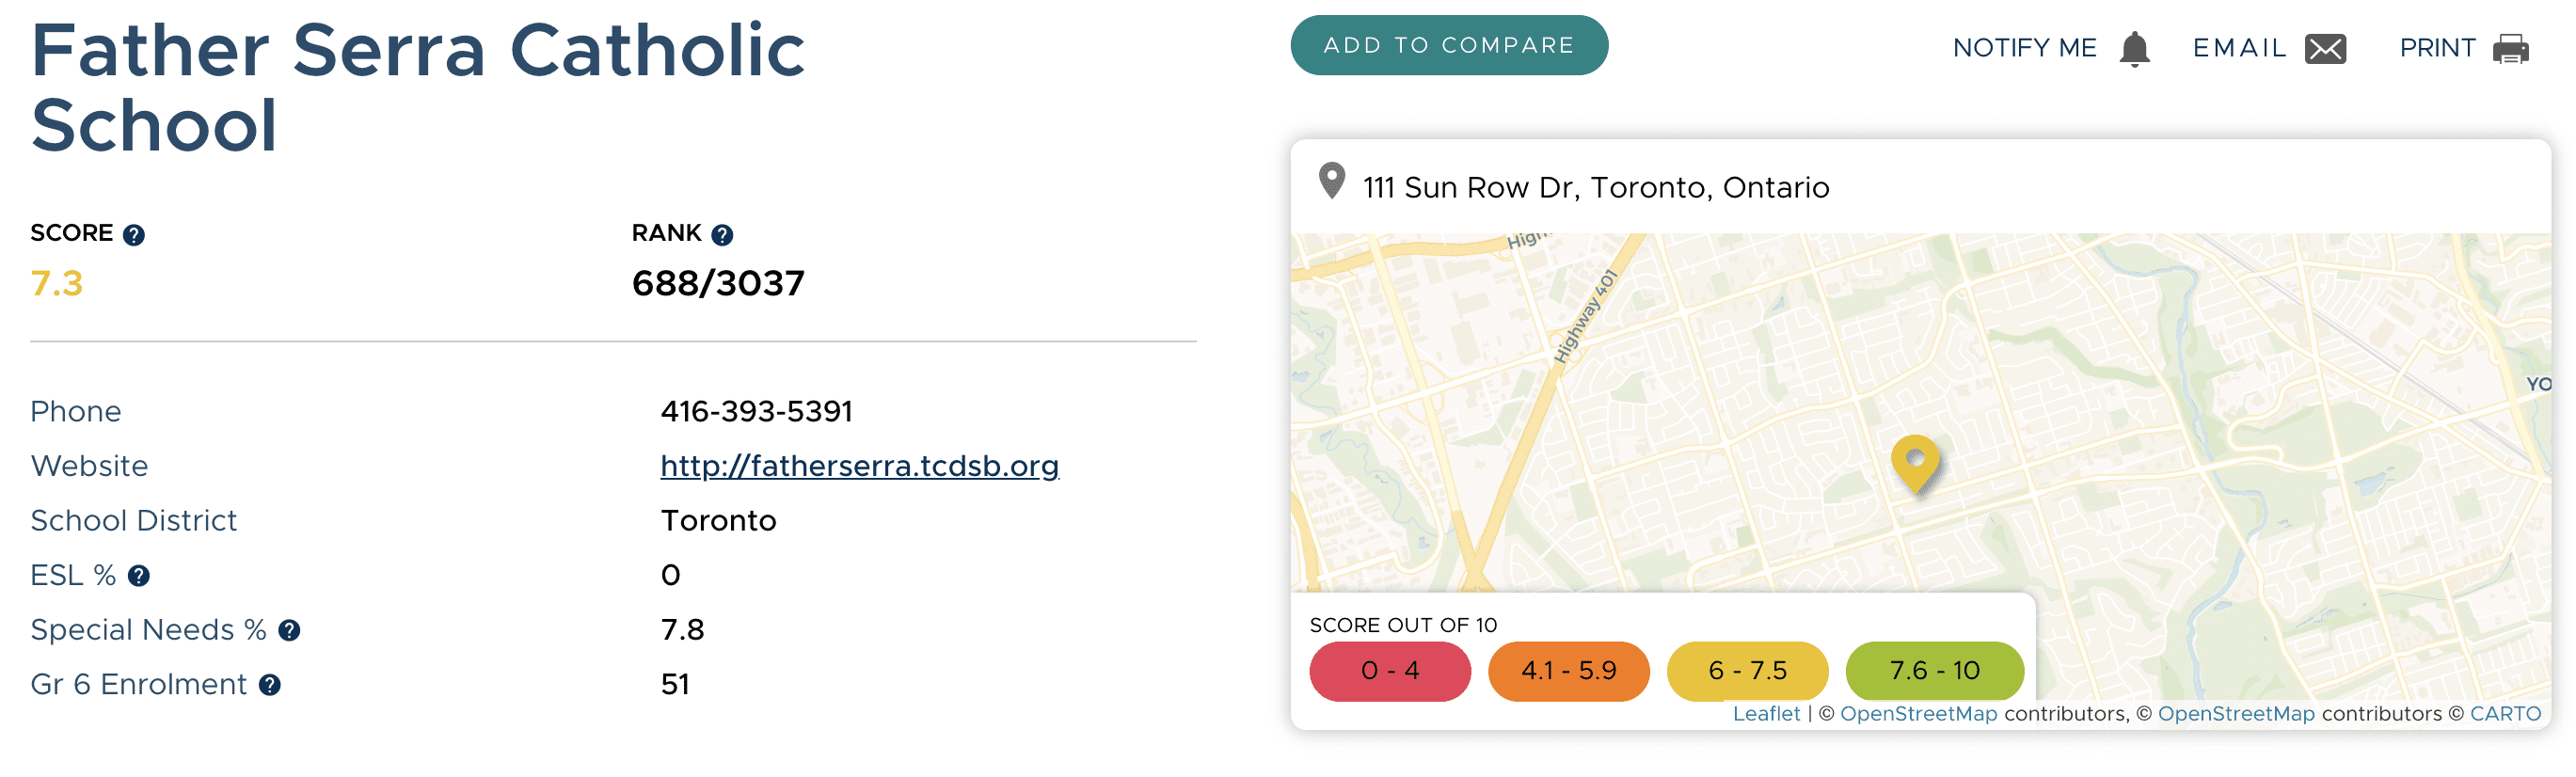The height and width of the screenshot is (777, 2576).
Task: Click the Notify Me bell icon
Action: [2134, 49]
